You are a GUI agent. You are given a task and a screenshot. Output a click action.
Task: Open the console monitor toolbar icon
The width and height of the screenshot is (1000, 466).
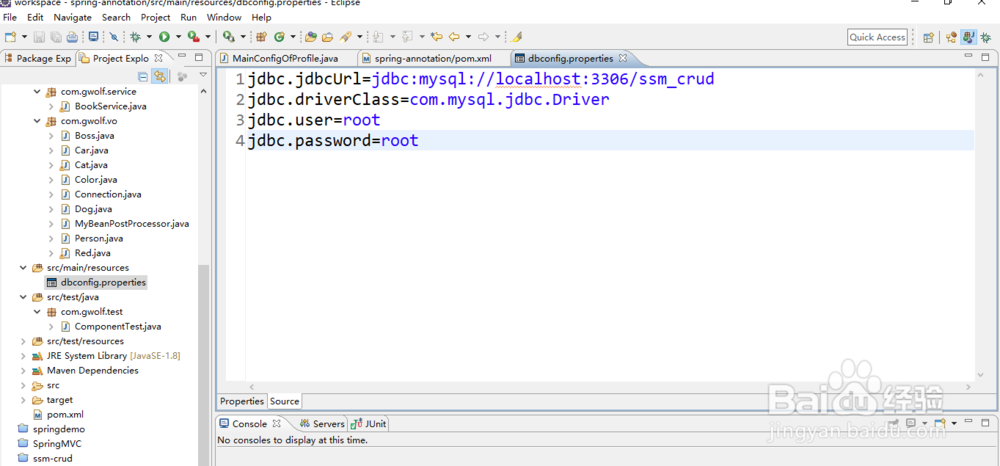point(94,37)
